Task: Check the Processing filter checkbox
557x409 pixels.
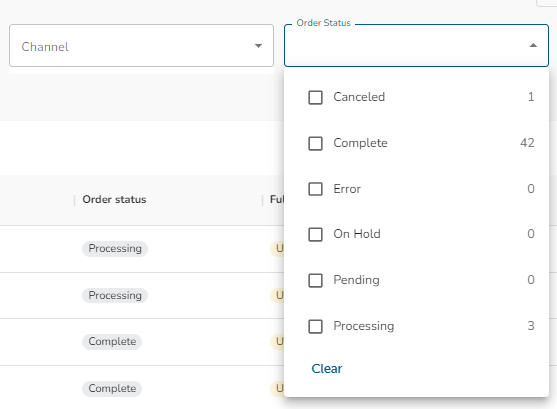Action: point(315,326)
